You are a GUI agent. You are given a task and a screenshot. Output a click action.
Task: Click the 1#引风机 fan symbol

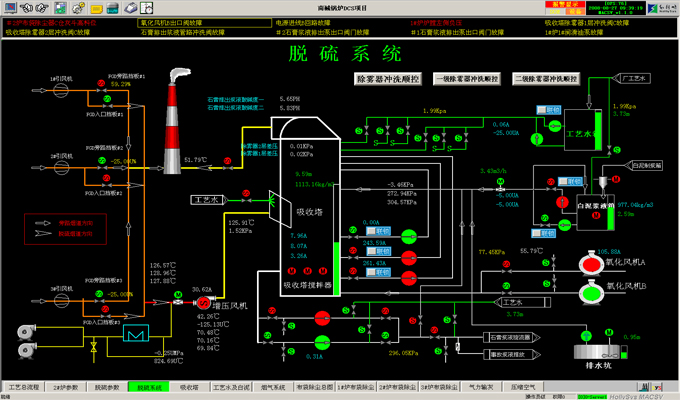pos(61,90)
